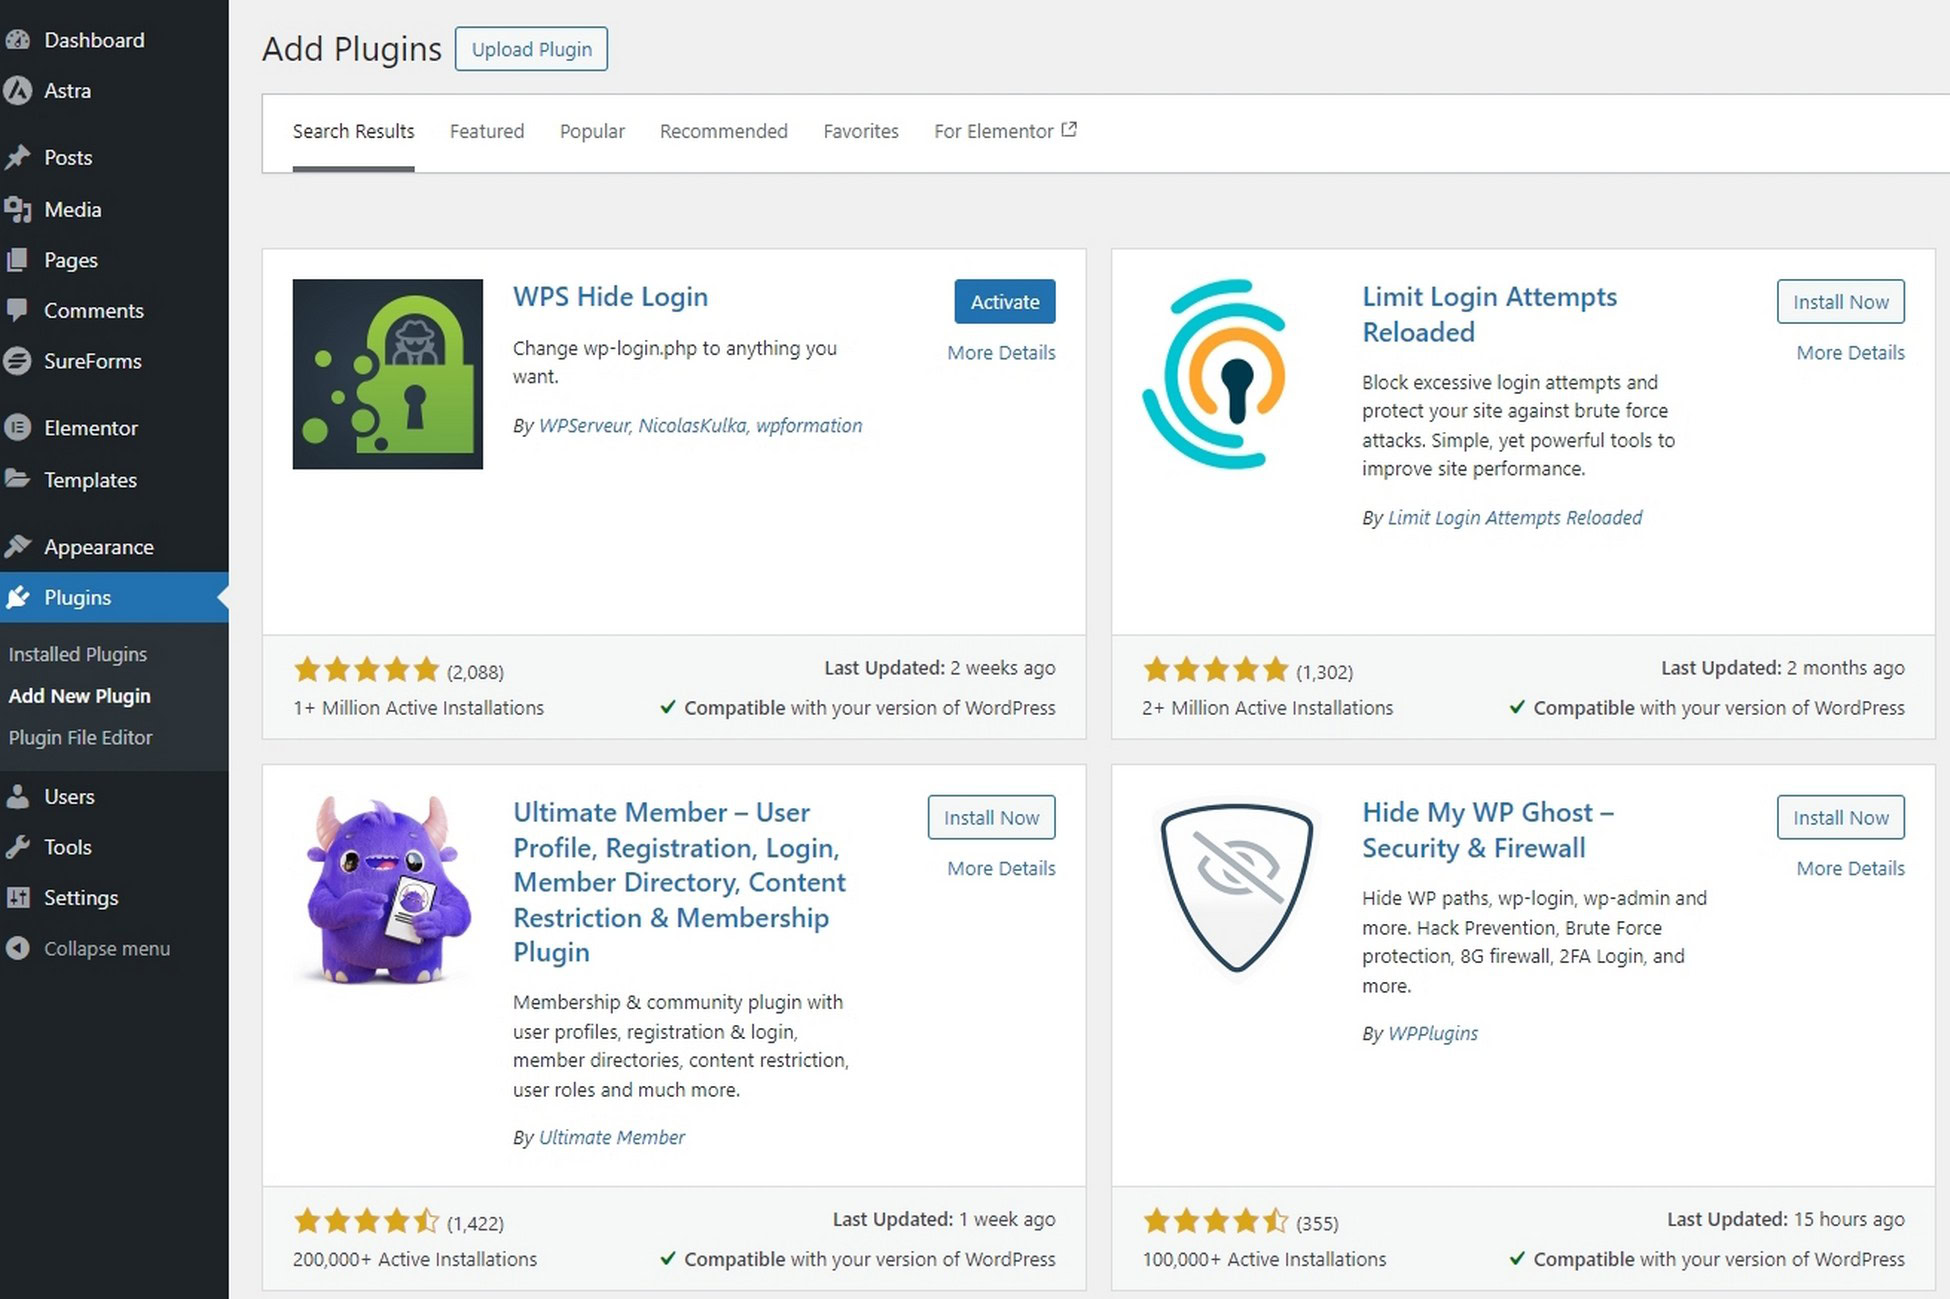Open More Details for Ultimate Member
This screenshot has width=1950, height=1299.
[1001, 869]
